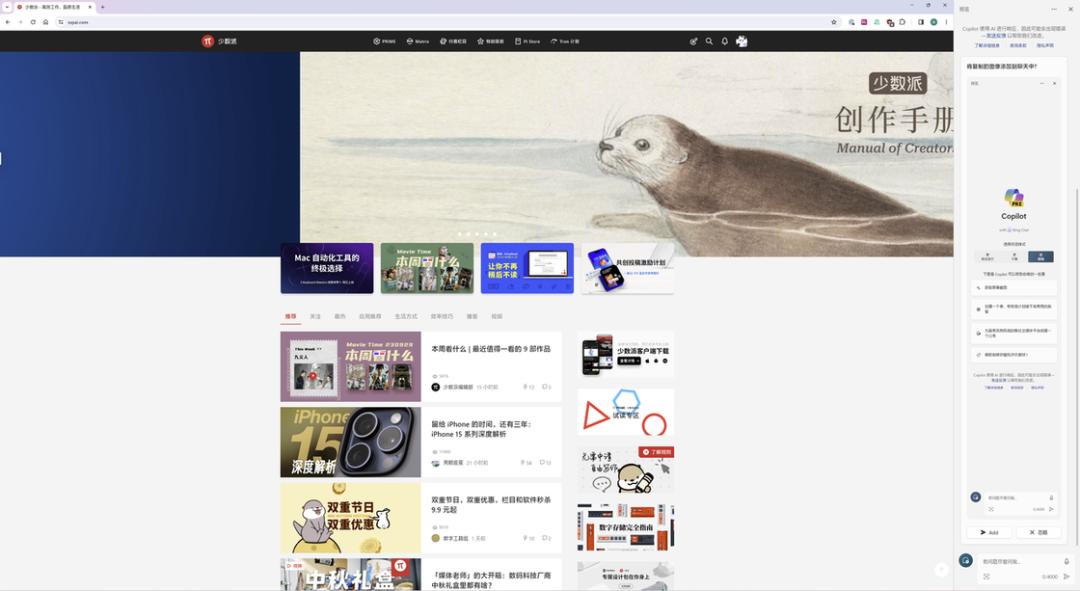Select the highlighted conversation style option in Copilot
Screen dimensions: 1080x591
(1041, 256)
